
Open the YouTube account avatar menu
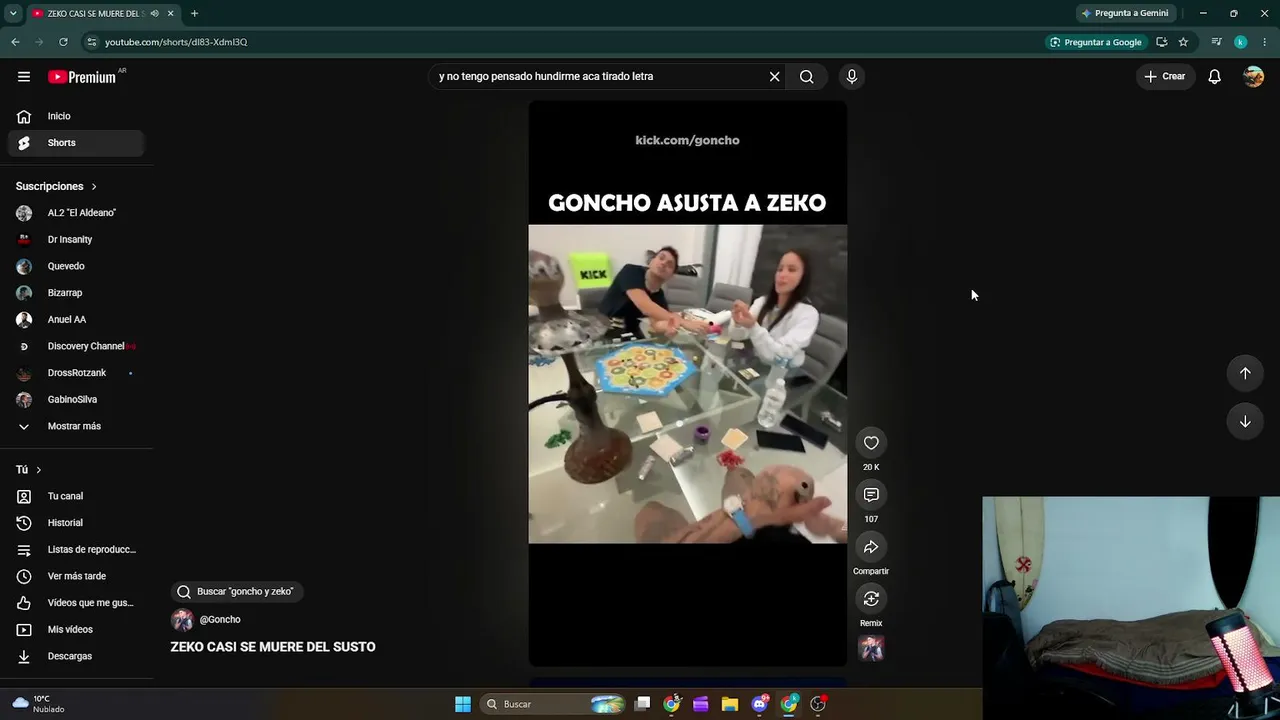tap(1253, 77)
